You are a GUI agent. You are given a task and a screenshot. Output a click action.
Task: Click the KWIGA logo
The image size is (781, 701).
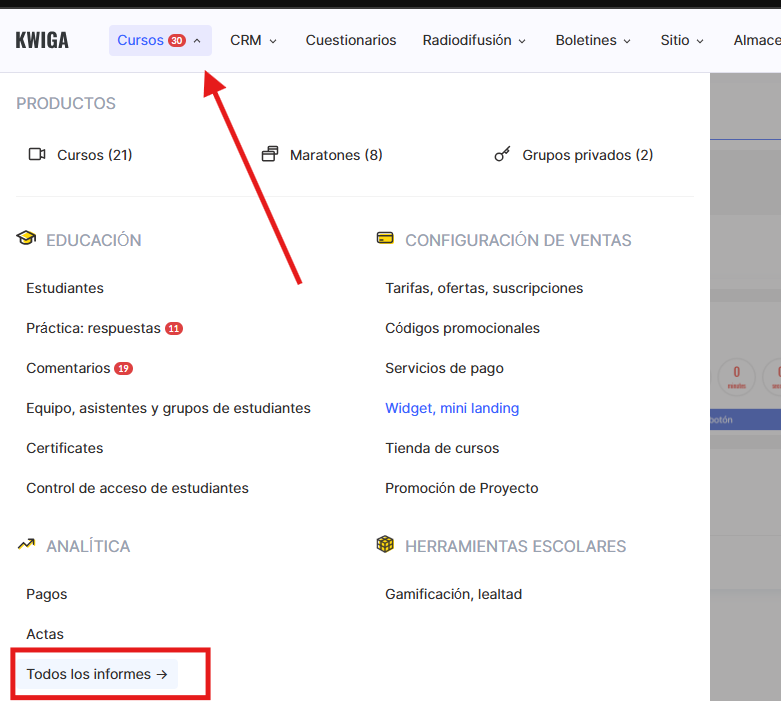(42, 41)
